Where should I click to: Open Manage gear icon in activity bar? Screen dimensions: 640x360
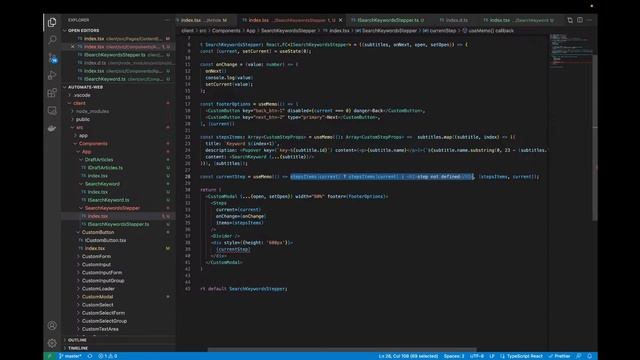[52, 343]
